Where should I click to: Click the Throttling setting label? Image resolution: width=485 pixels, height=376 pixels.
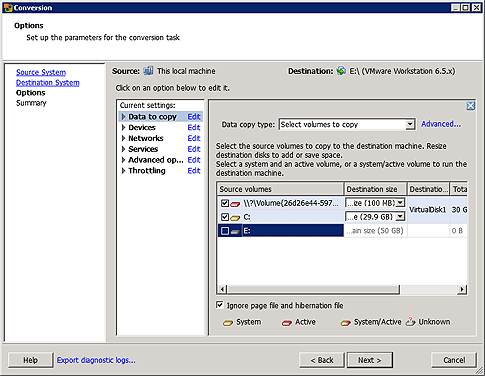click(x=147, y=171)
